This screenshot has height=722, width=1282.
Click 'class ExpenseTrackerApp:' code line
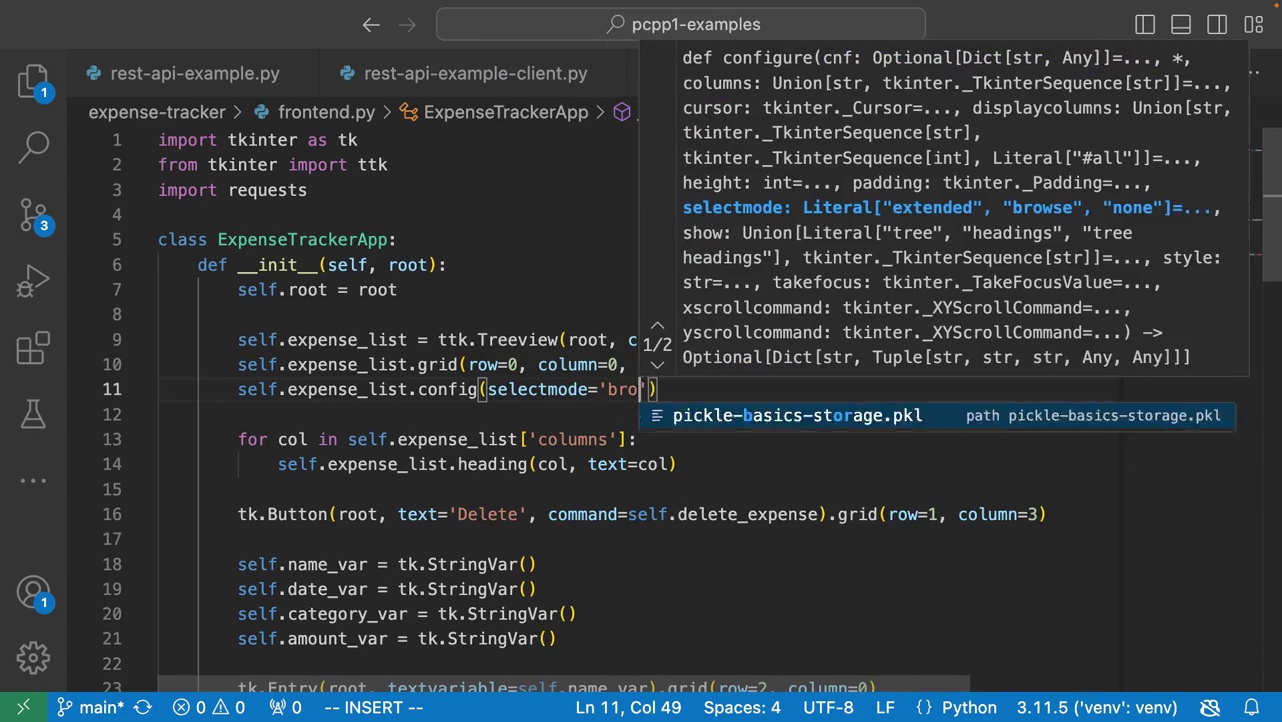click(277, 239)
